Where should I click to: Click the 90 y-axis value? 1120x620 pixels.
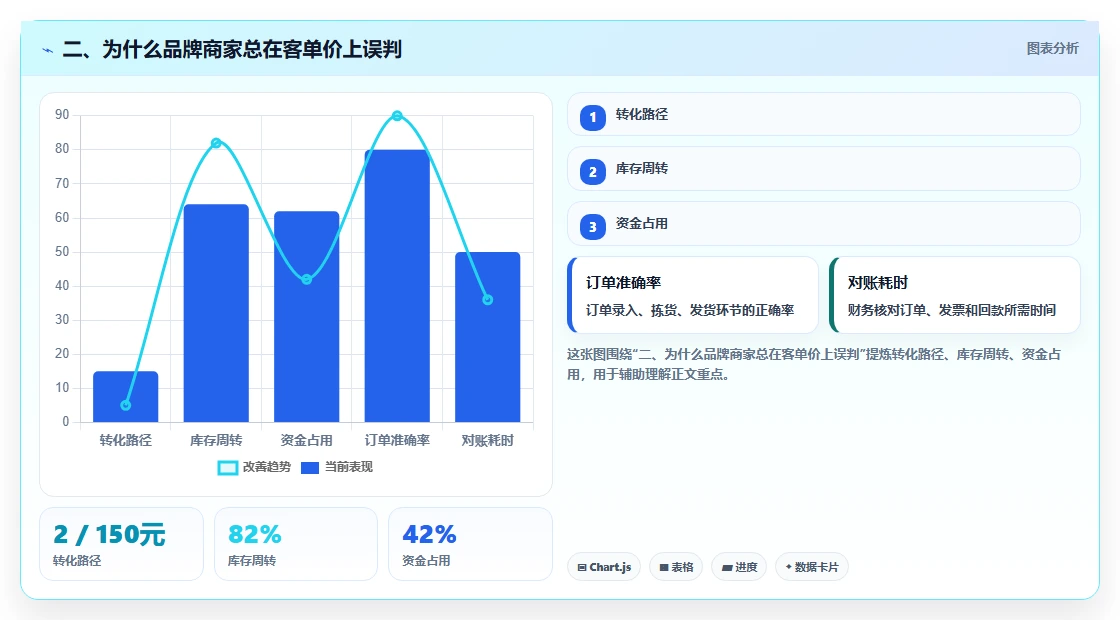[62, 115]
